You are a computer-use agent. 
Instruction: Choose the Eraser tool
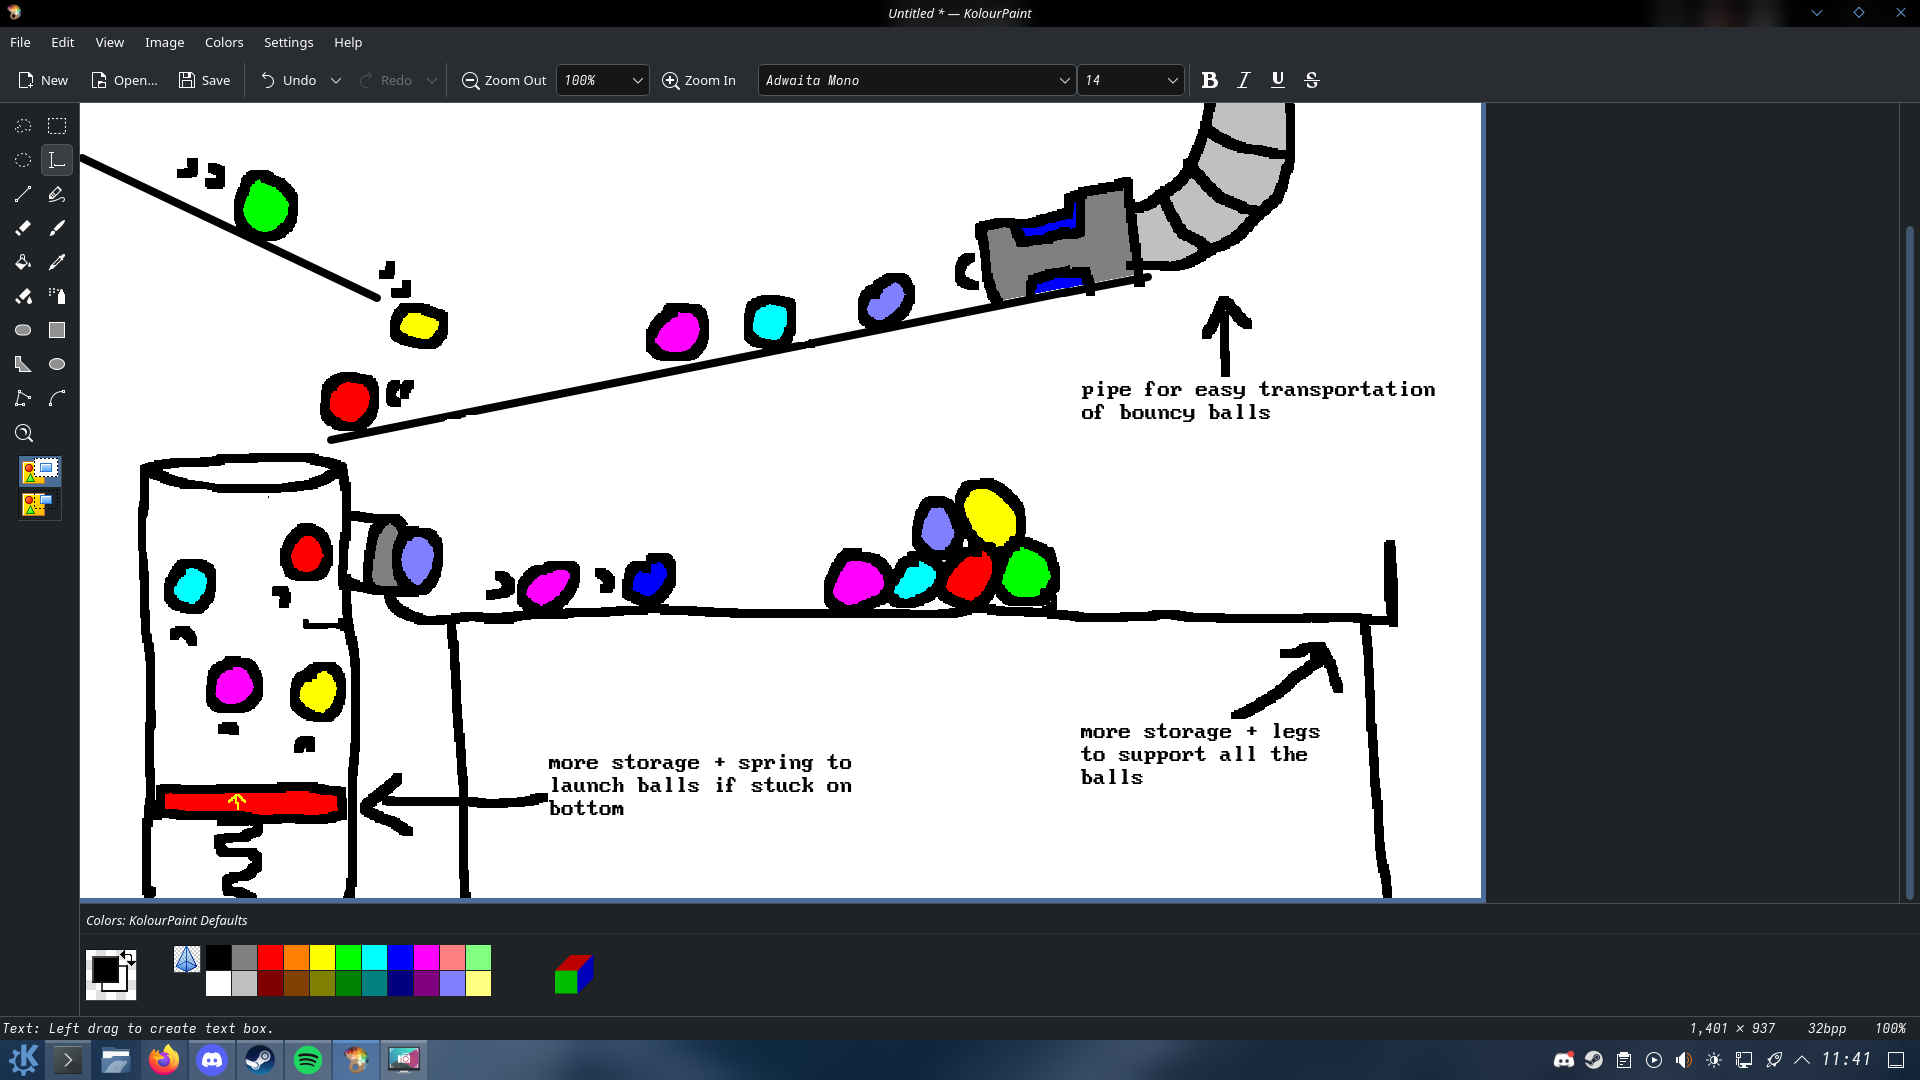point(23,228)
